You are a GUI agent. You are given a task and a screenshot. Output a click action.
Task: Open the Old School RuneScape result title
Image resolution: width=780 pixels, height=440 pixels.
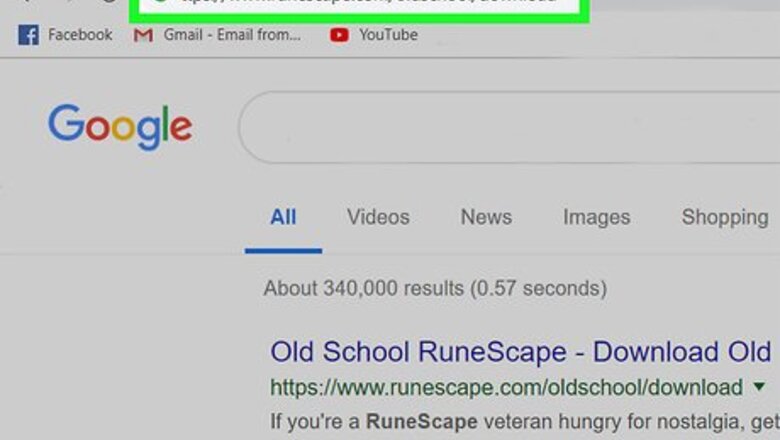click(520, 352)
